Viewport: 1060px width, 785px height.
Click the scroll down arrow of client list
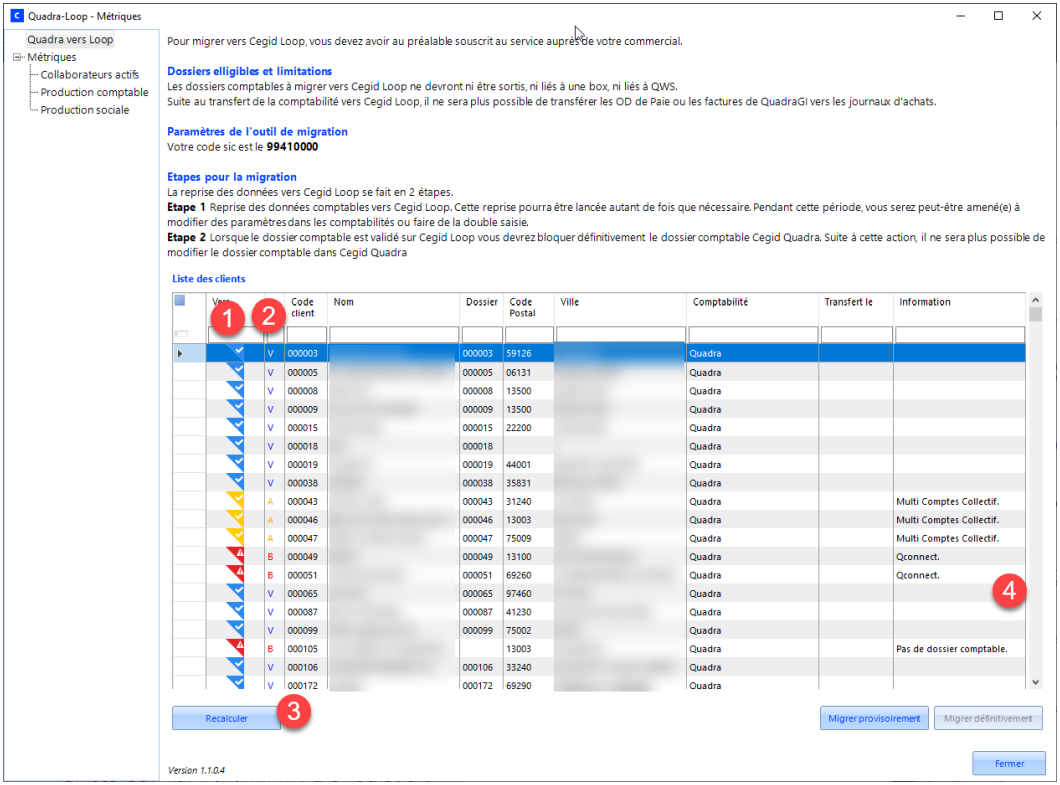pos(1035,681)
